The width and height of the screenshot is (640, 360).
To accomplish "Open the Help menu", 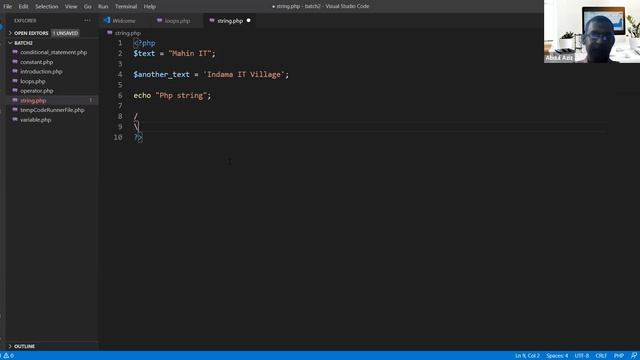I will [x=150, y=7].
